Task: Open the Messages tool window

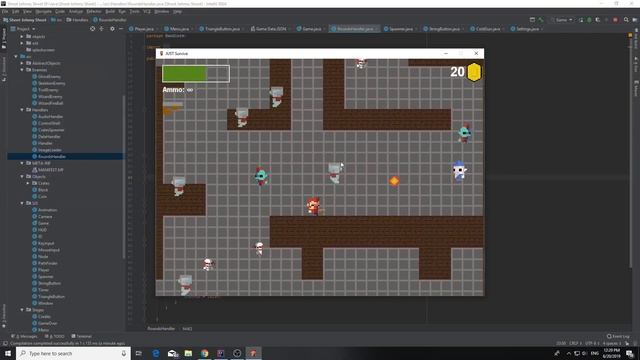Action: point(25,336)
